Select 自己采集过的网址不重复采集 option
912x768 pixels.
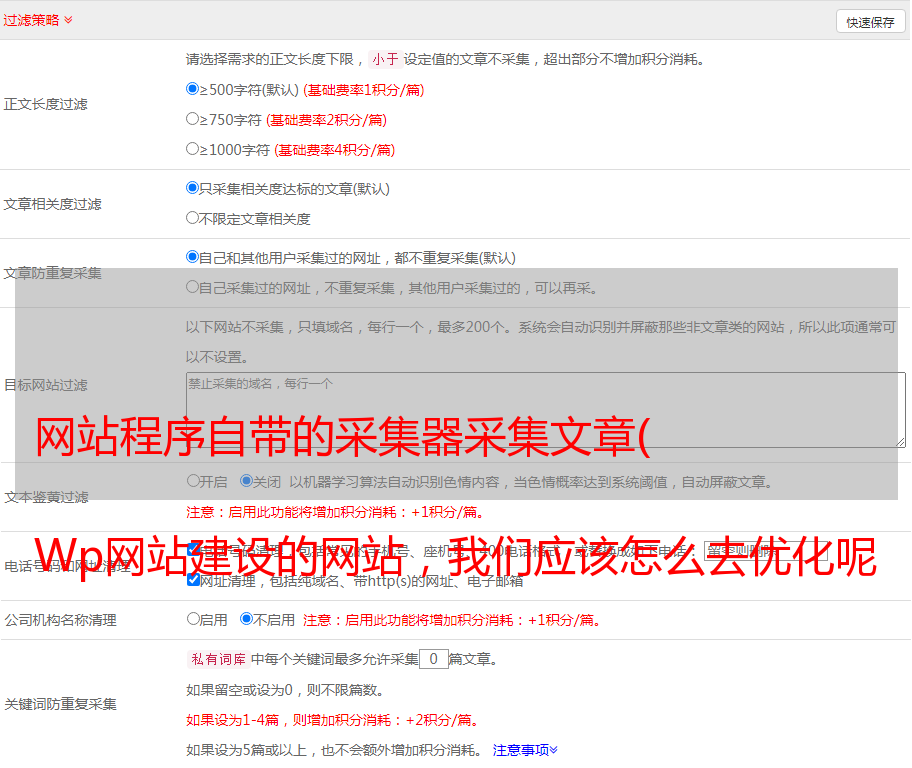(192, 287)
